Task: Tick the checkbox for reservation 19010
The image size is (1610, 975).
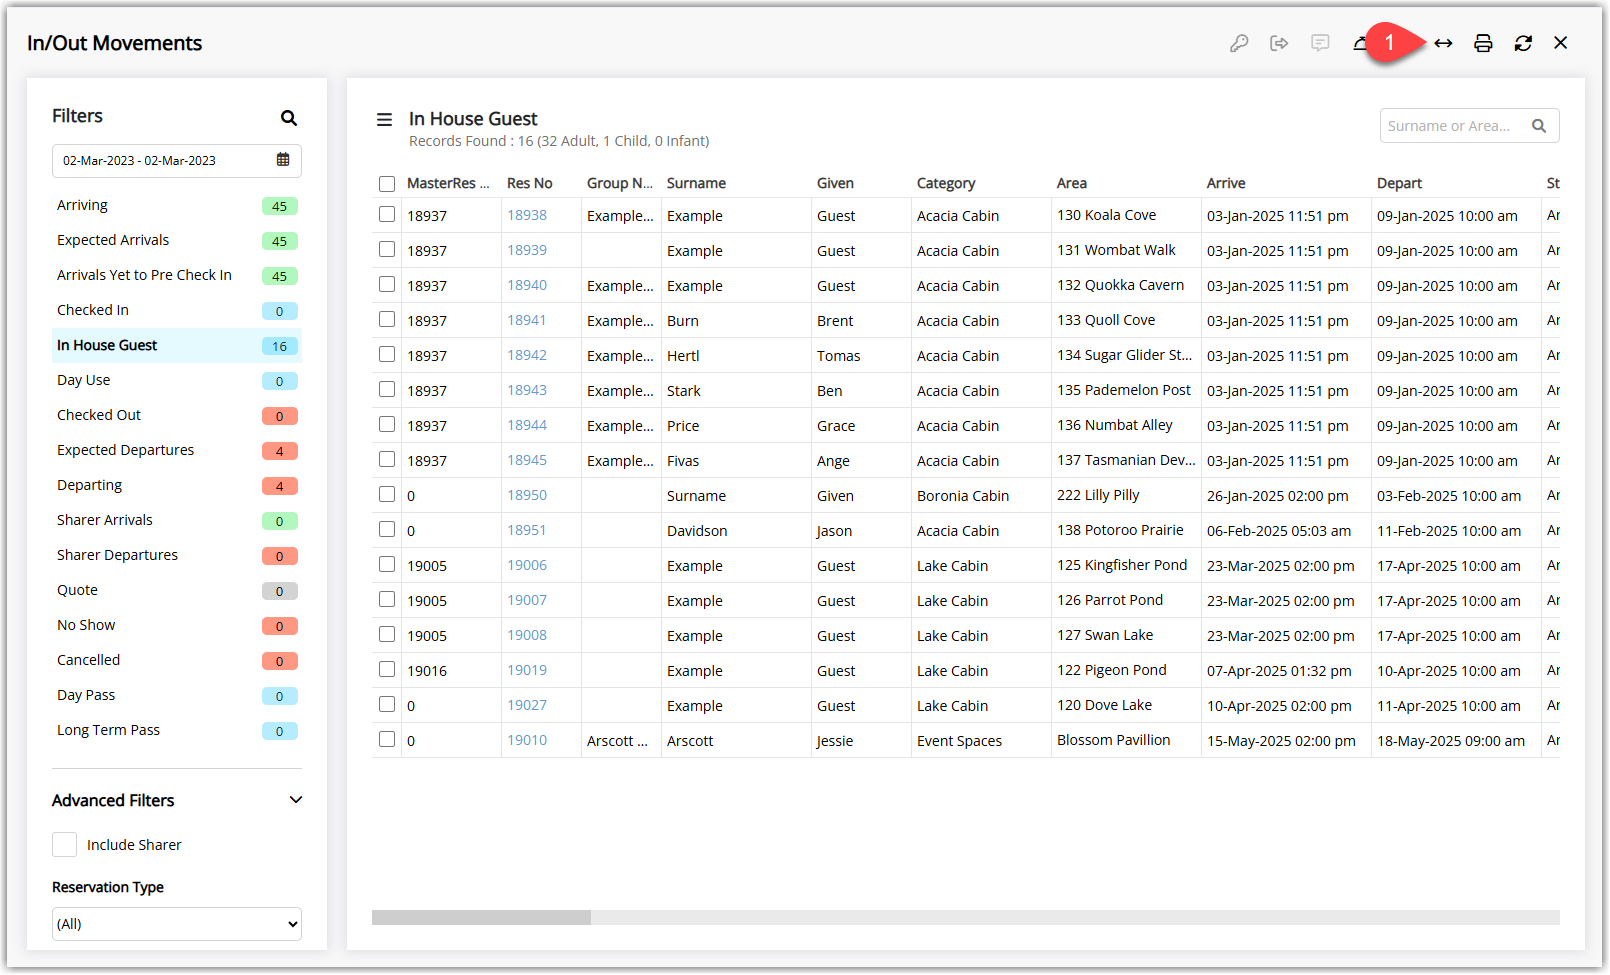Action: [x=387, y=739]
